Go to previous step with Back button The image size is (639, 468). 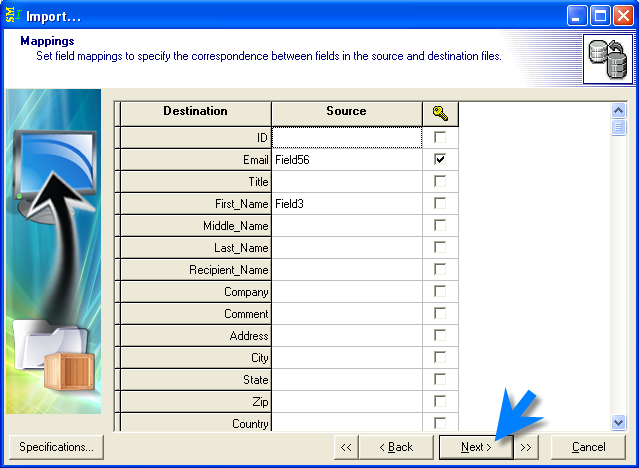click(396, 447)
